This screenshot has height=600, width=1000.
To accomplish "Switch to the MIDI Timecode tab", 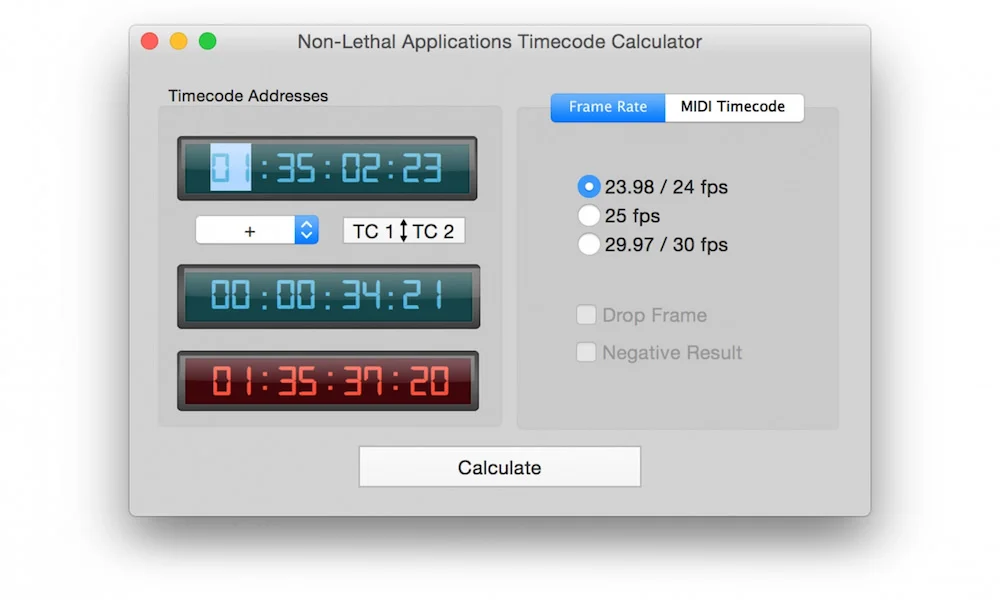I will click(x=733, y=106).
